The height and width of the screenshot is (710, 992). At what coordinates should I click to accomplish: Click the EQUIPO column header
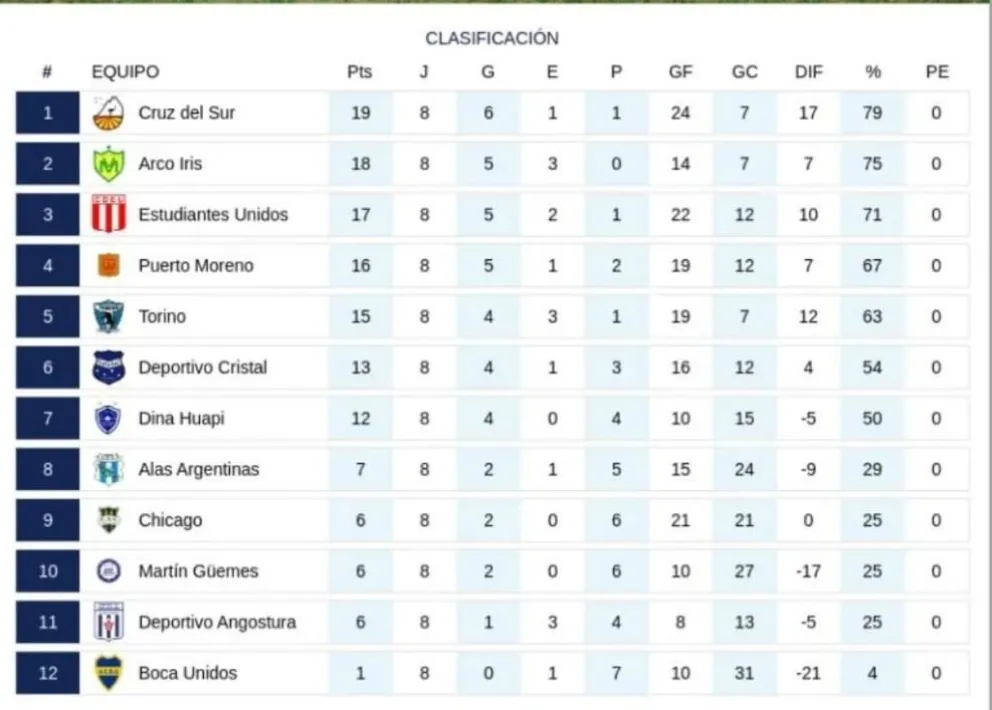click(125, 72)
